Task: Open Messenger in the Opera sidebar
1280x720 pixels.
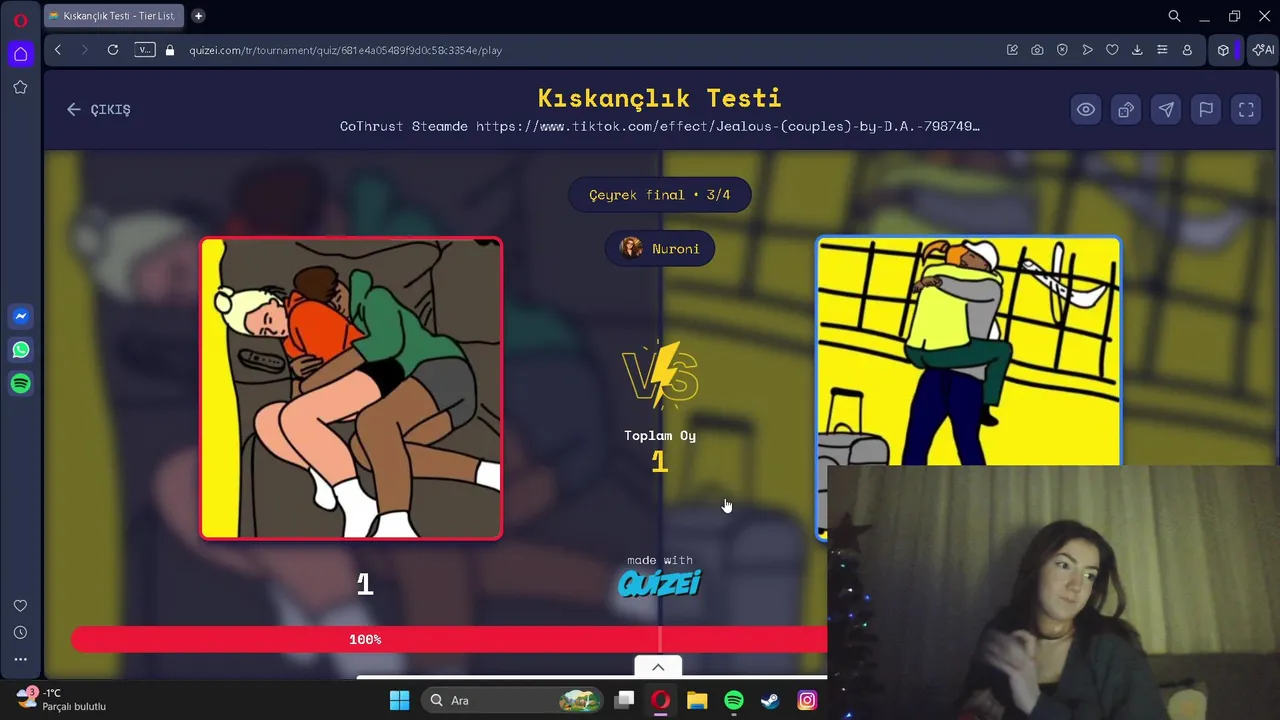Action: click(x=20, y=316)
